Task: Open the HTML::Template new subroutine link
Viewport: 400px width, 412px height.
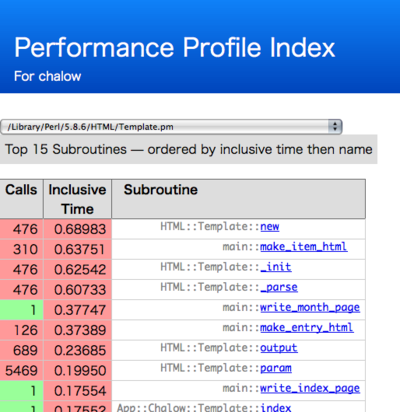Action: [270, 227]
